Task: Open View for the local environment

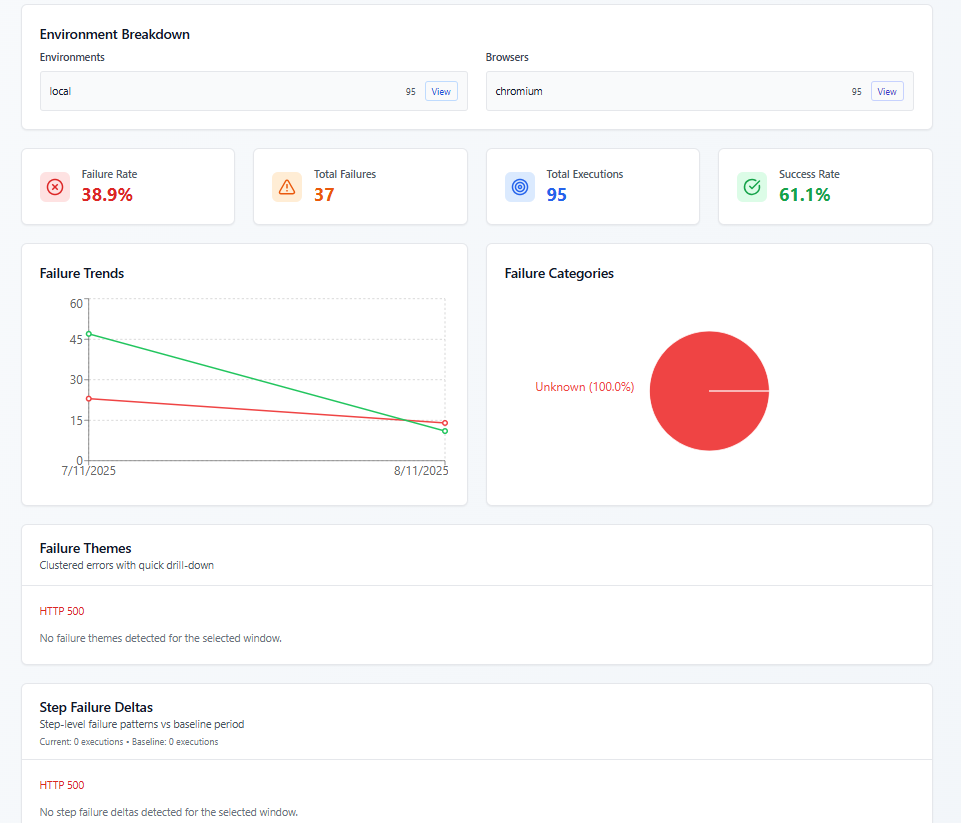Action: (x=441, y=91)
